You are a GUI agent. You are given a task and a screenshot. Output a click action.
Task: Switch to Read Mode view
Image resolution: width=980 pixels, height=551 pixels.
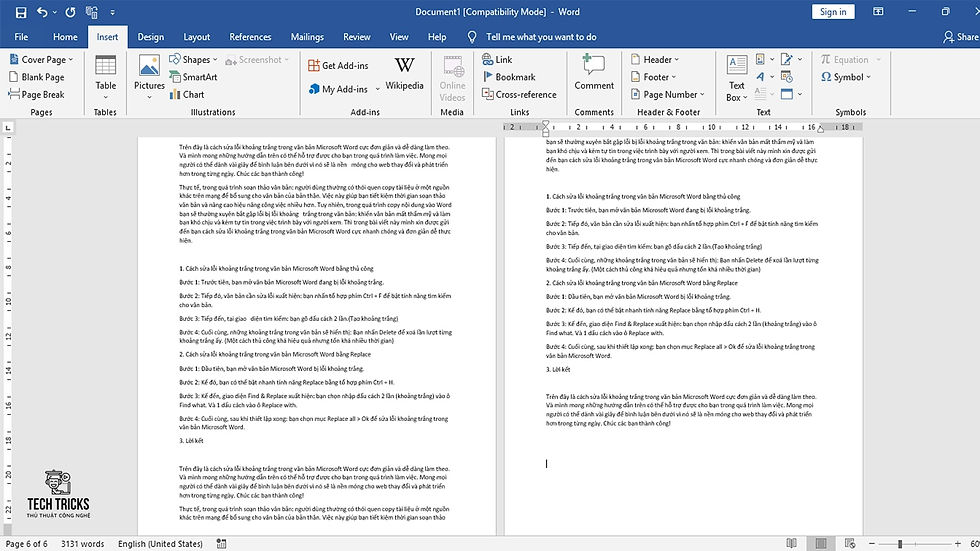point(791,544)
